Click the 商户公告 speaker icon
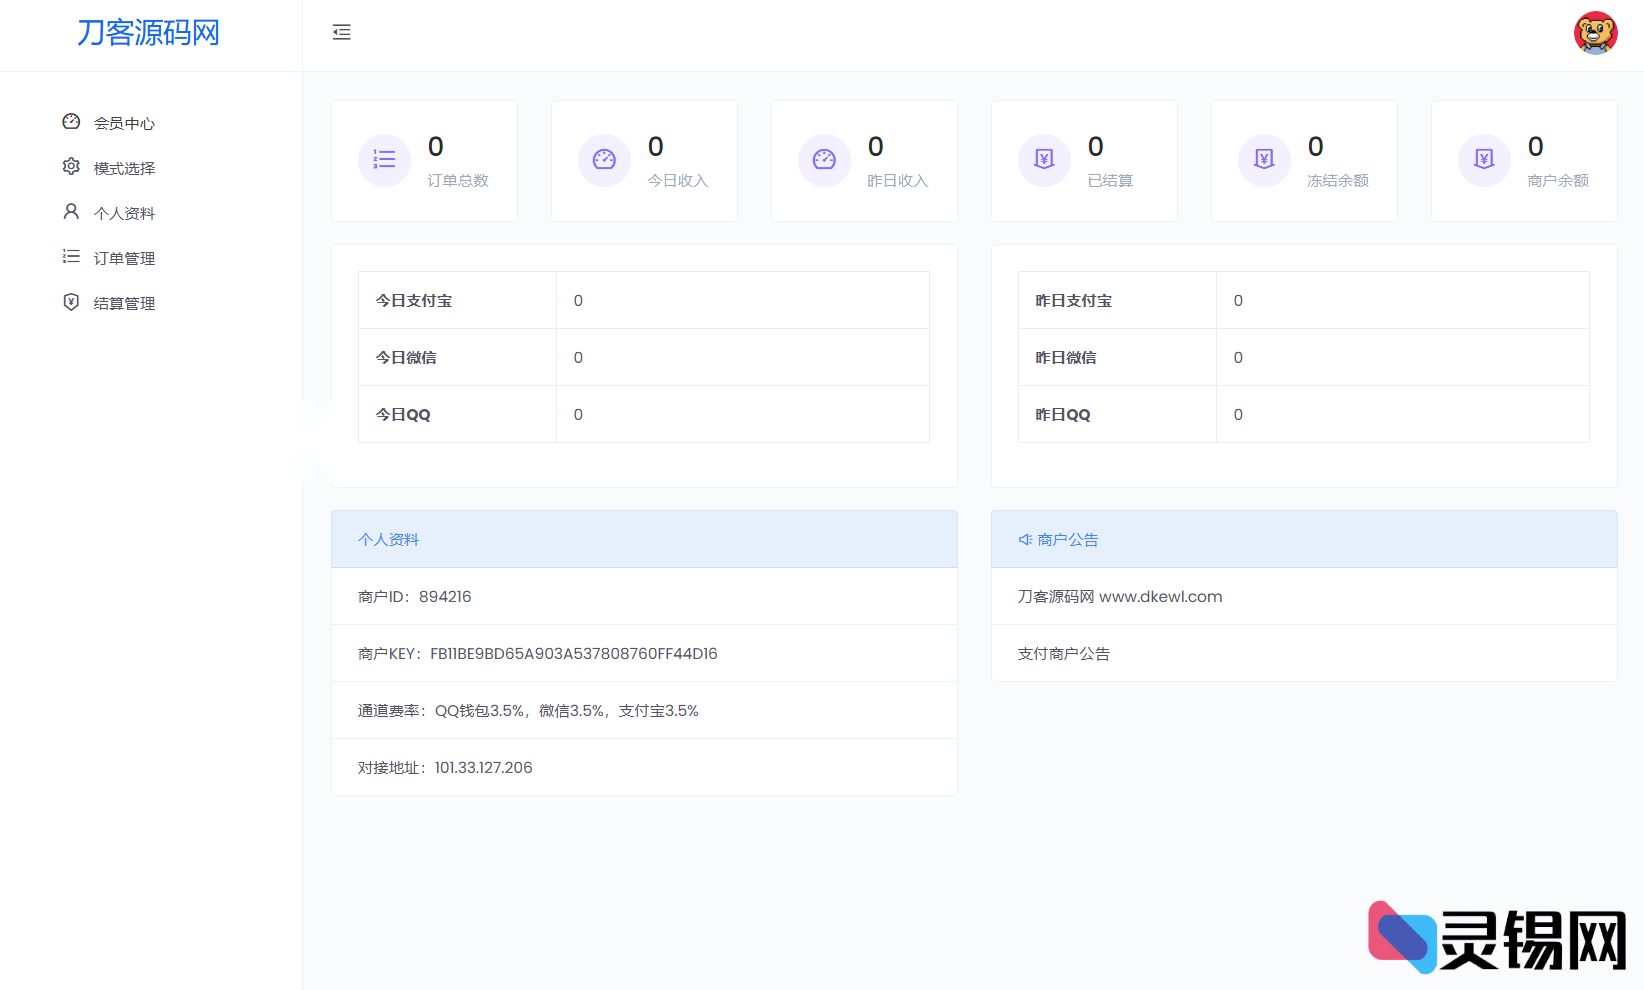 pos(1025,539)
